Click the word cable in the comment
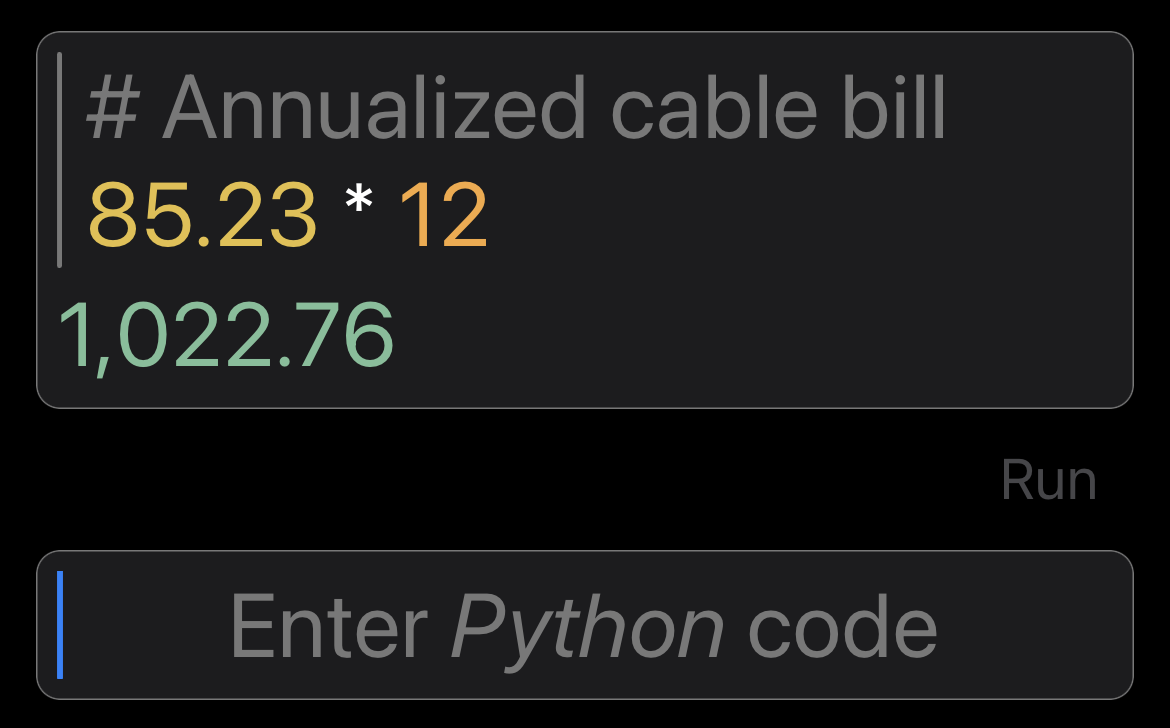1170x728 pixels. (714, 109)
